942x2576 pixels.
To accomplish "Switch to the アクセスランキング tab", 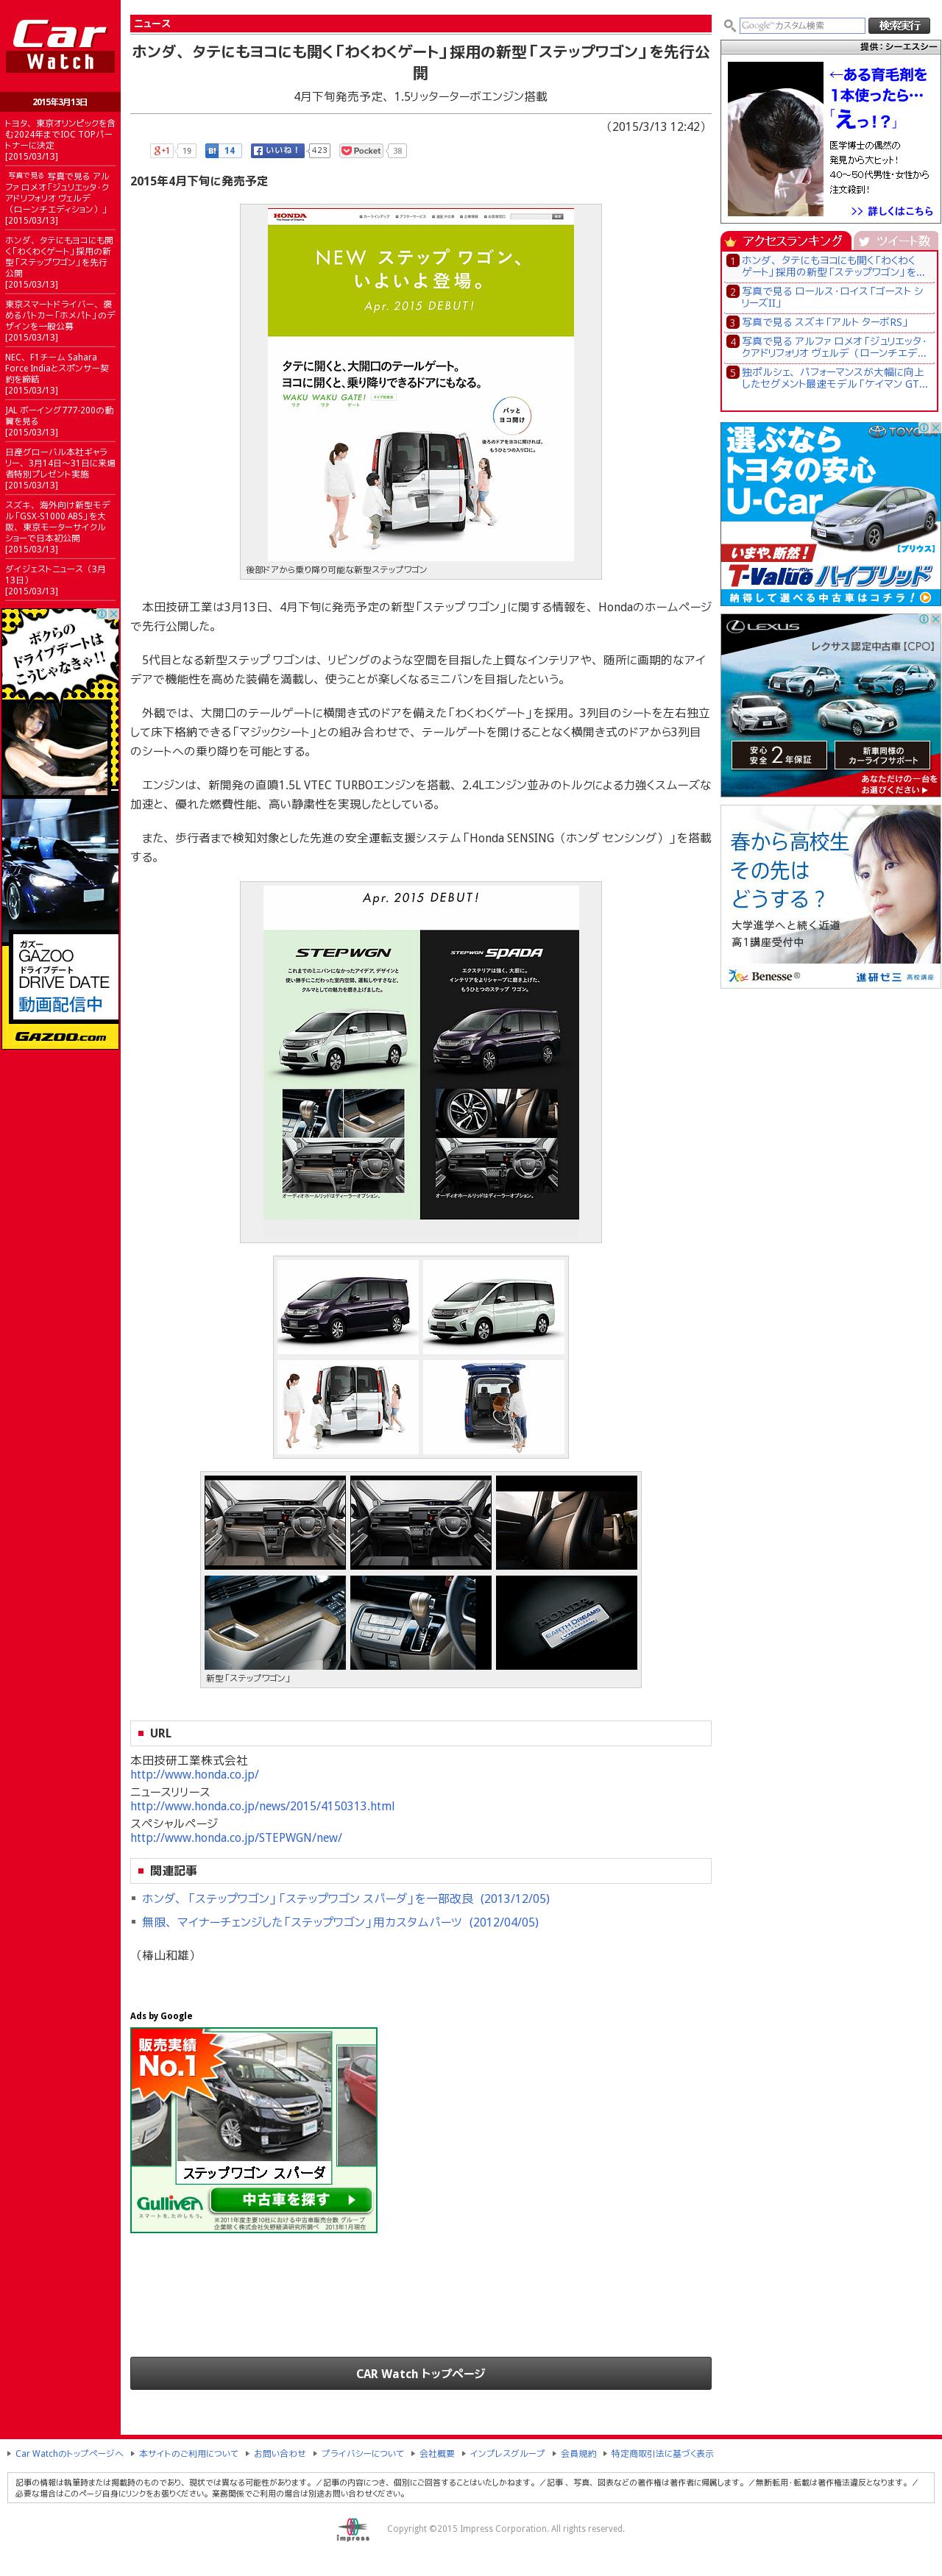I will [x=786, y=241].
